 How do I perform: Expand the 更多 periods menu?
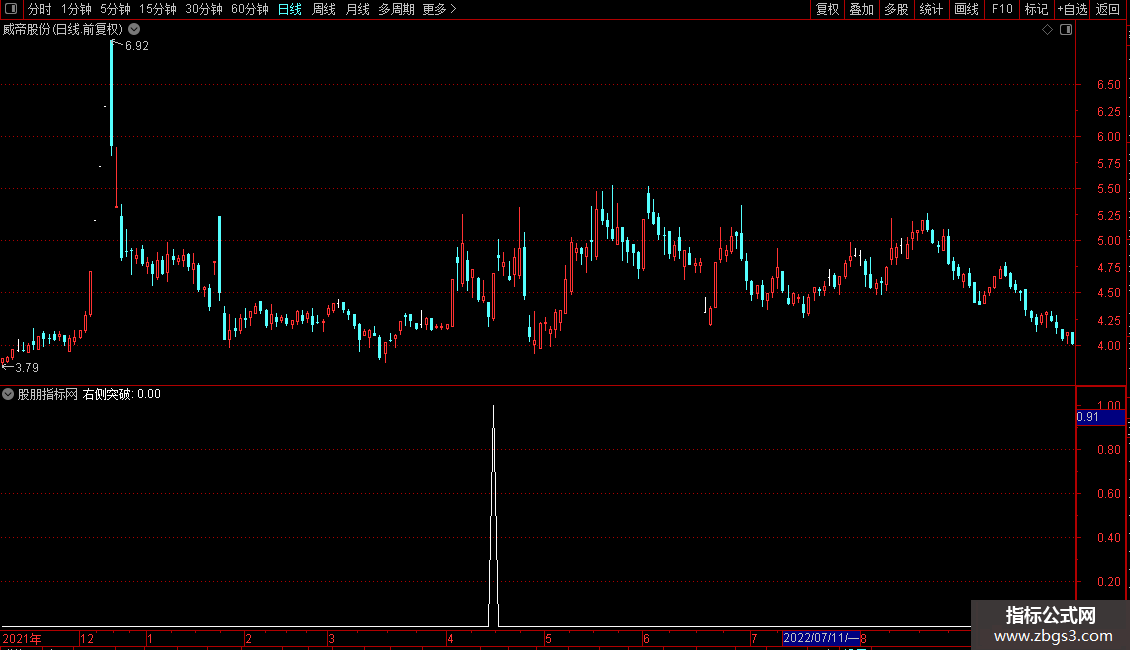pos(439,9)
